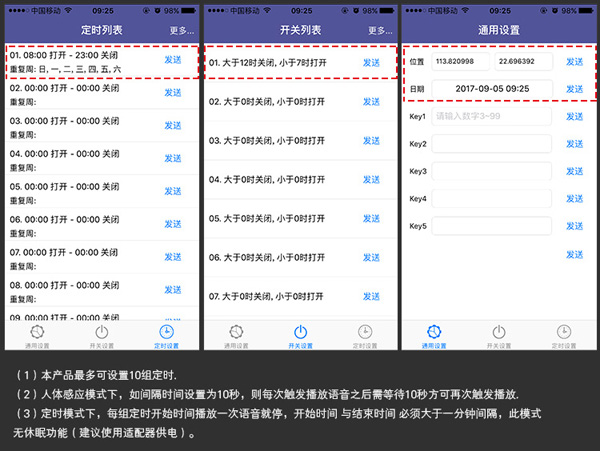Send switch rule 01 大于12时关闭
The image size is (600, 451).
(x=371, y=63)
